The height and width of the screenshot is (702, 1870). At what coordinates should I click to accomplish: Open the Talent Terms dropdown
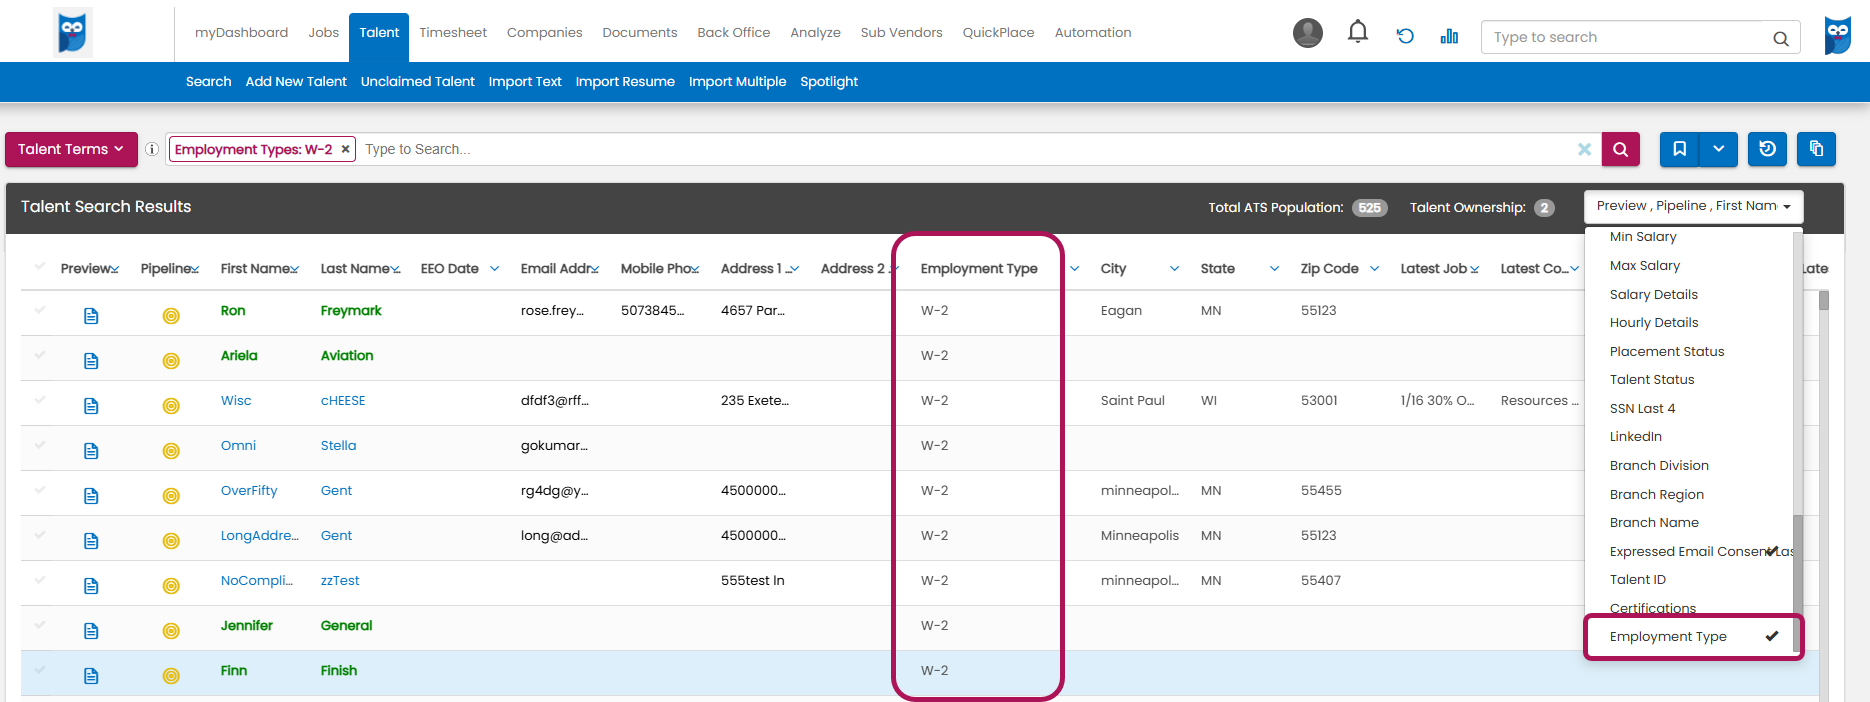coord(70,149)
